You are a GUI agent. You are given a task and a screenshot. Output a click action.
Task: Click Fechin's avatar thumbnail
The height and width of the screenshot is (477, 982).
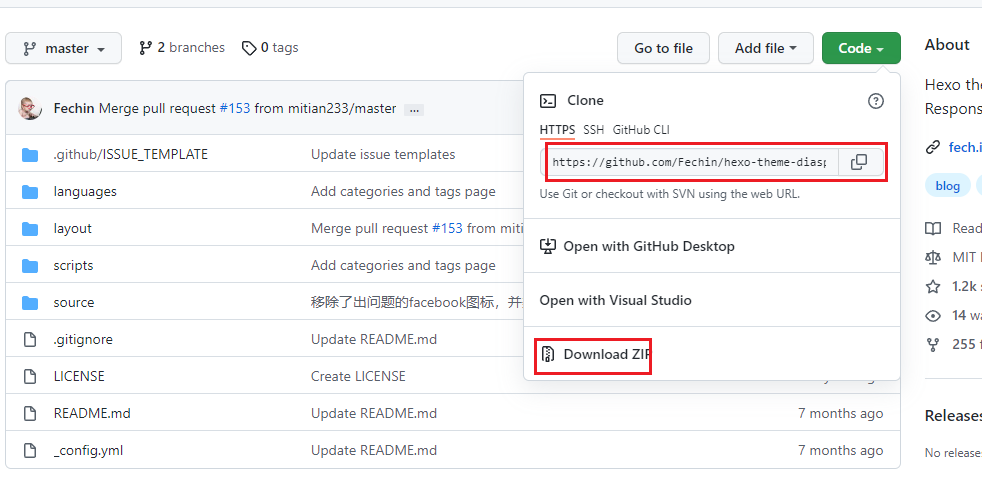(31, 108)
